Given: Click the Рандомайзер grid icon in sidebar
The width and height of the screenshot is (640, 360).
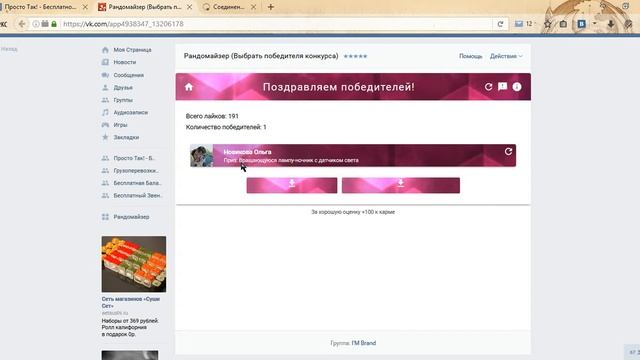Looking at the screenshot, I should 105,217.
